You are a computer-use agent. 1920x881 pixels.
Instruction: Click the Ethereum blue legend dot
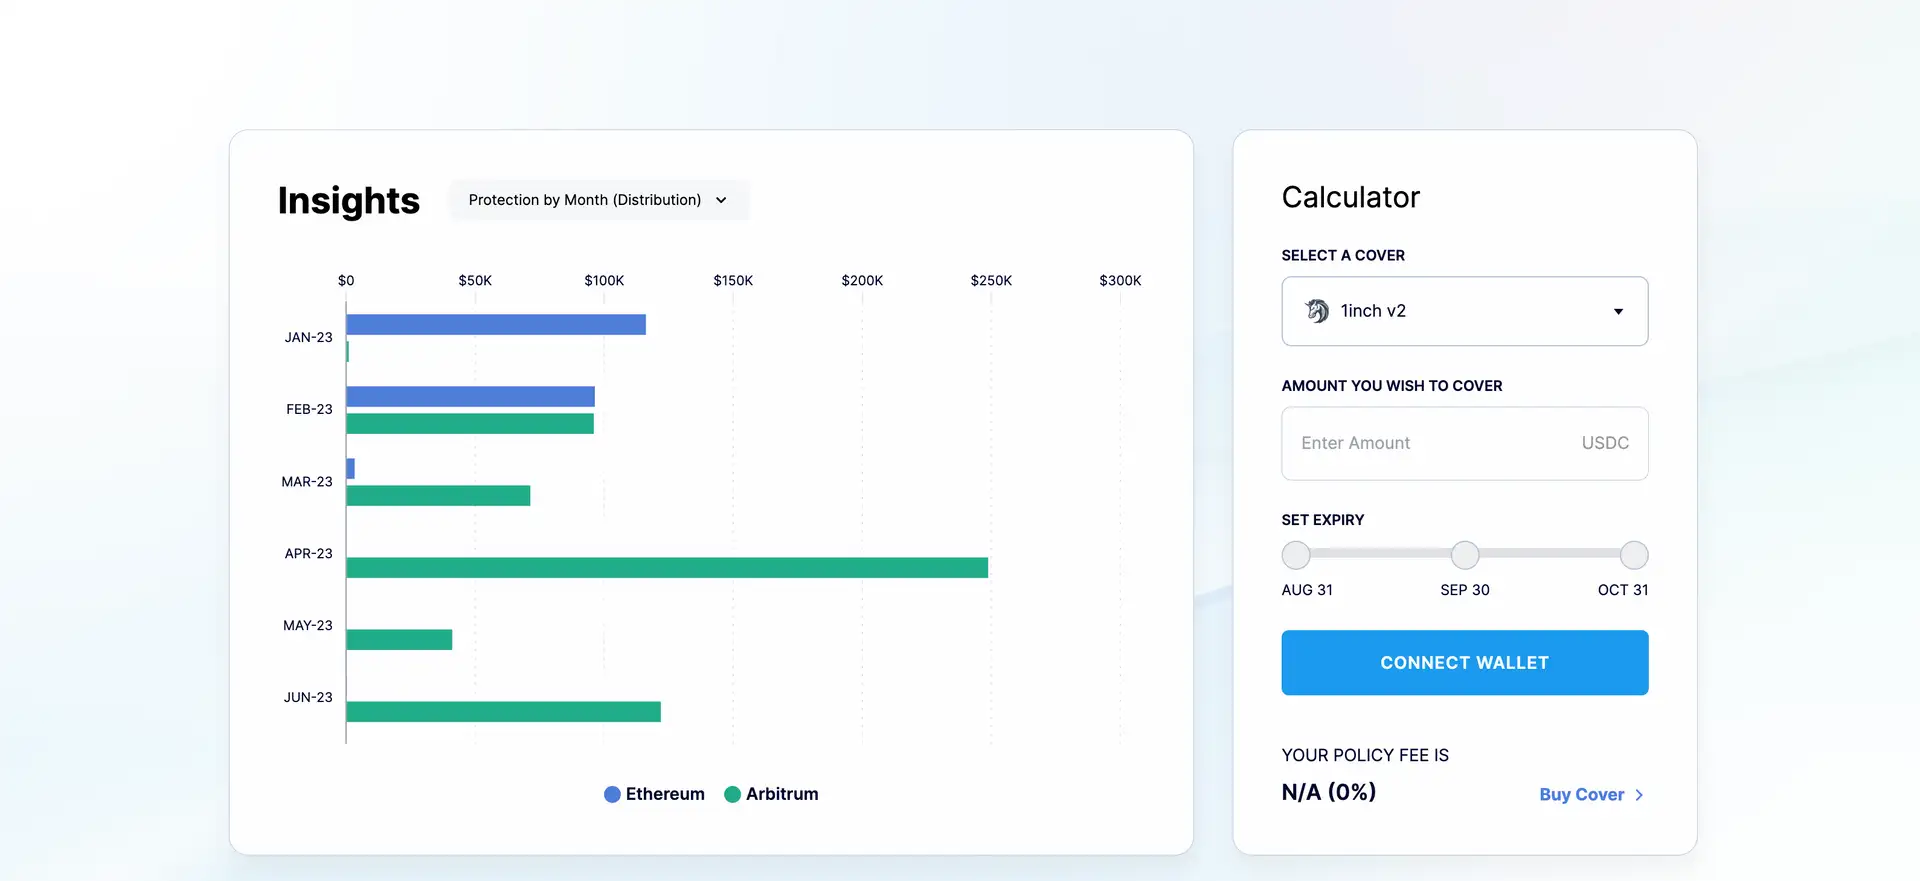[612, 794]
